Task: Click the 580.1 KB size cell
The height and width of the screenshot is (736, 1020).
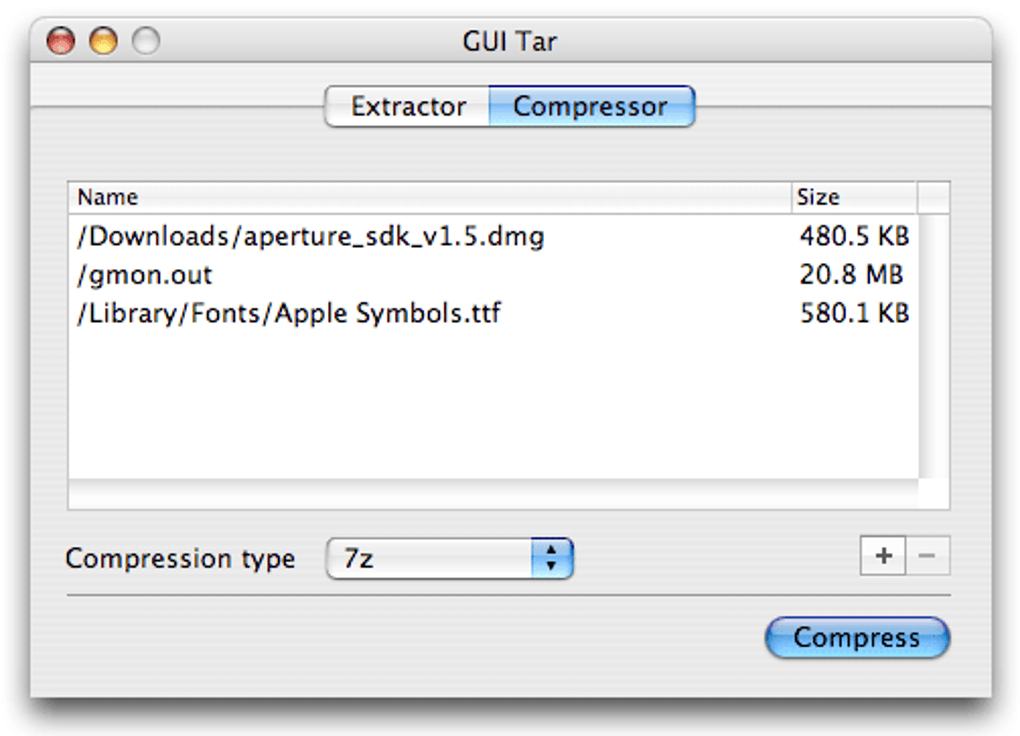Action: coord(854,313)
